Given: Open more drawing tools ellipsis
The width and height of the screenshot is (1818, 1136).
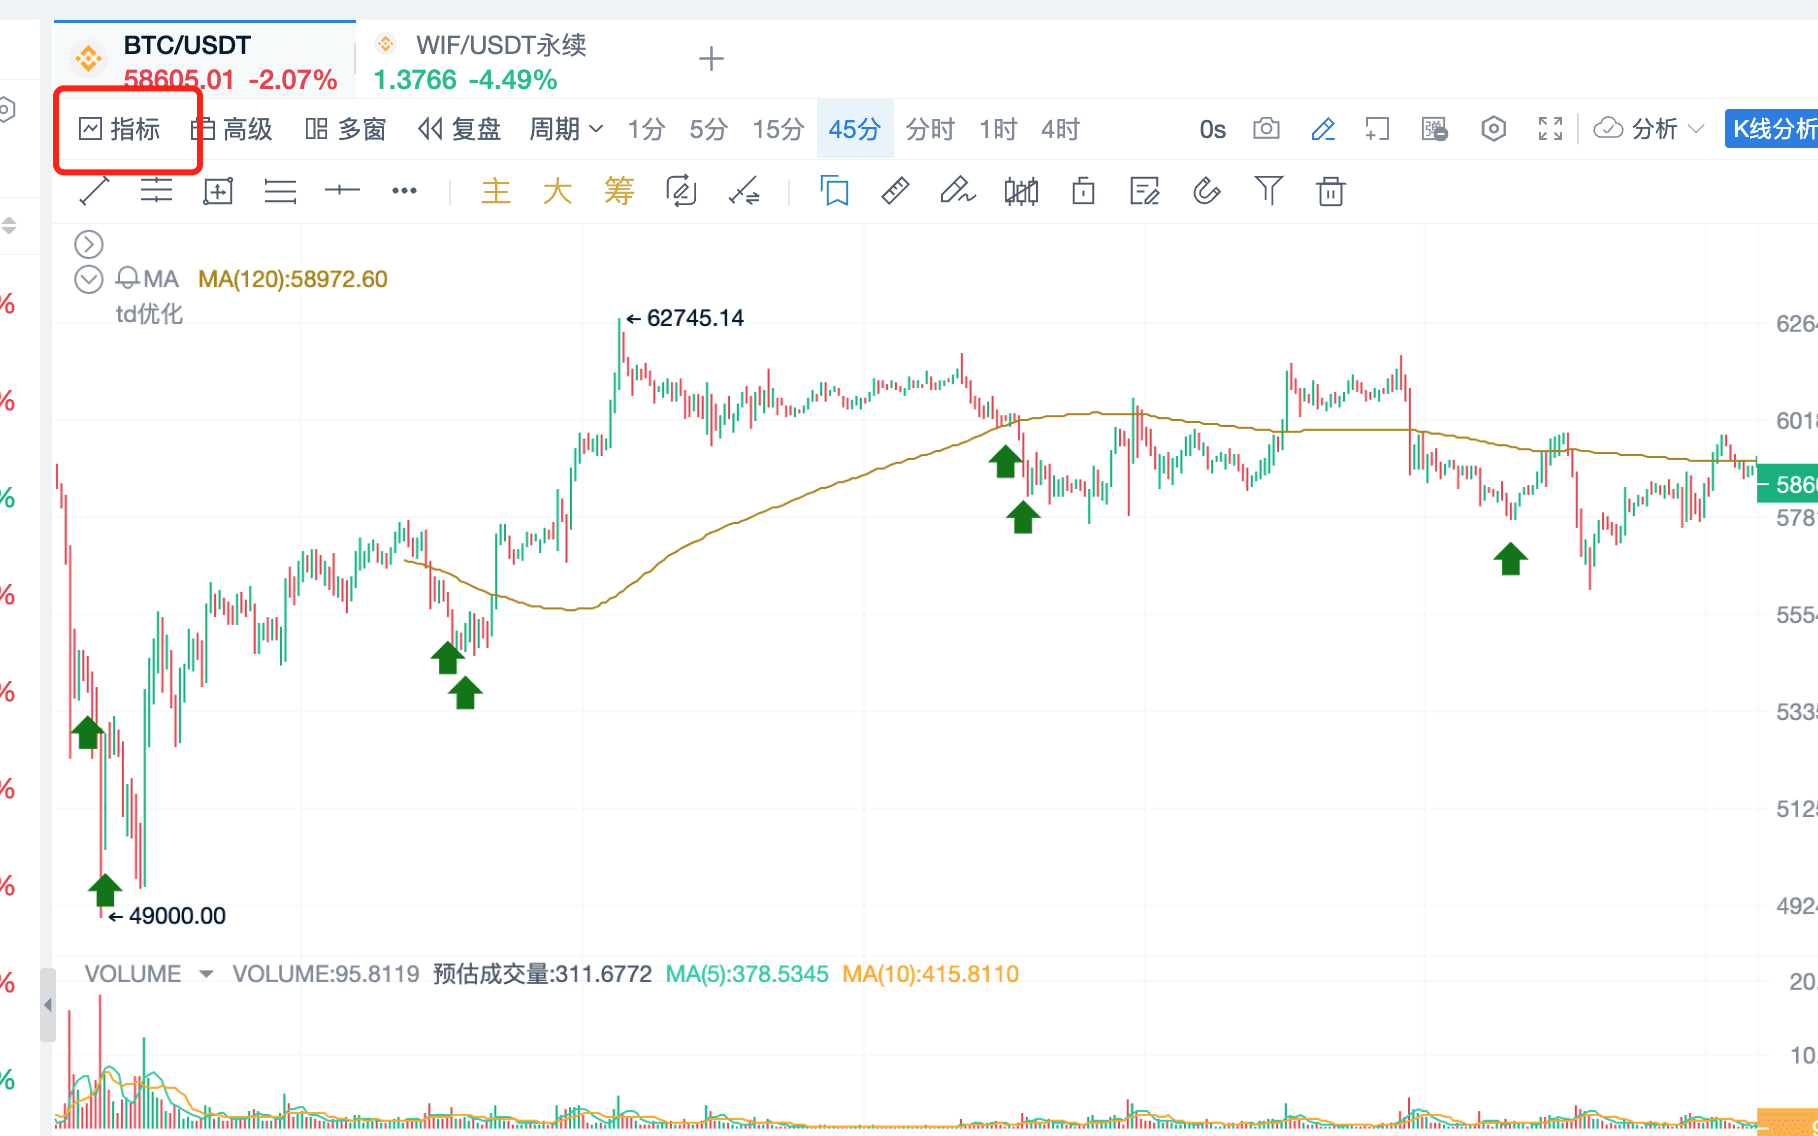Looking at the screenshot, I should point(404,190).
